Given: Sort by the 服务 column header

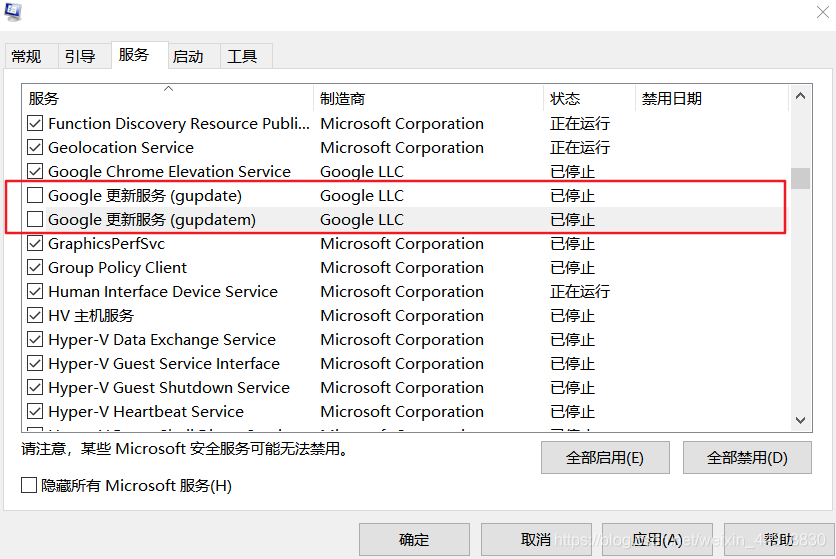Looking at the screenshot, I should pyautogui.click(x=167, y=98).
